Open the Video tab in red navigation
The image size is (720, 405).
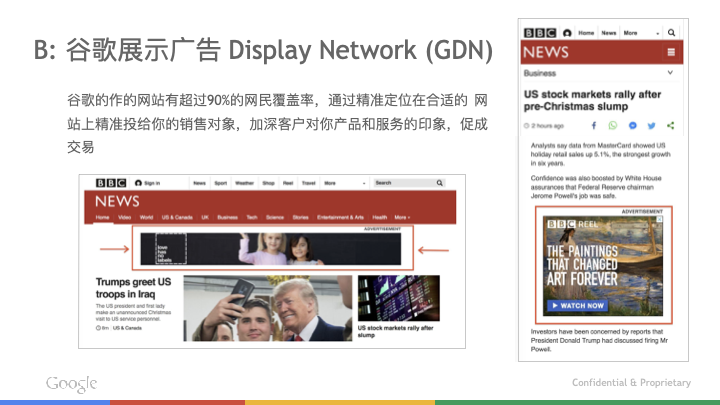tap(124, 217)
